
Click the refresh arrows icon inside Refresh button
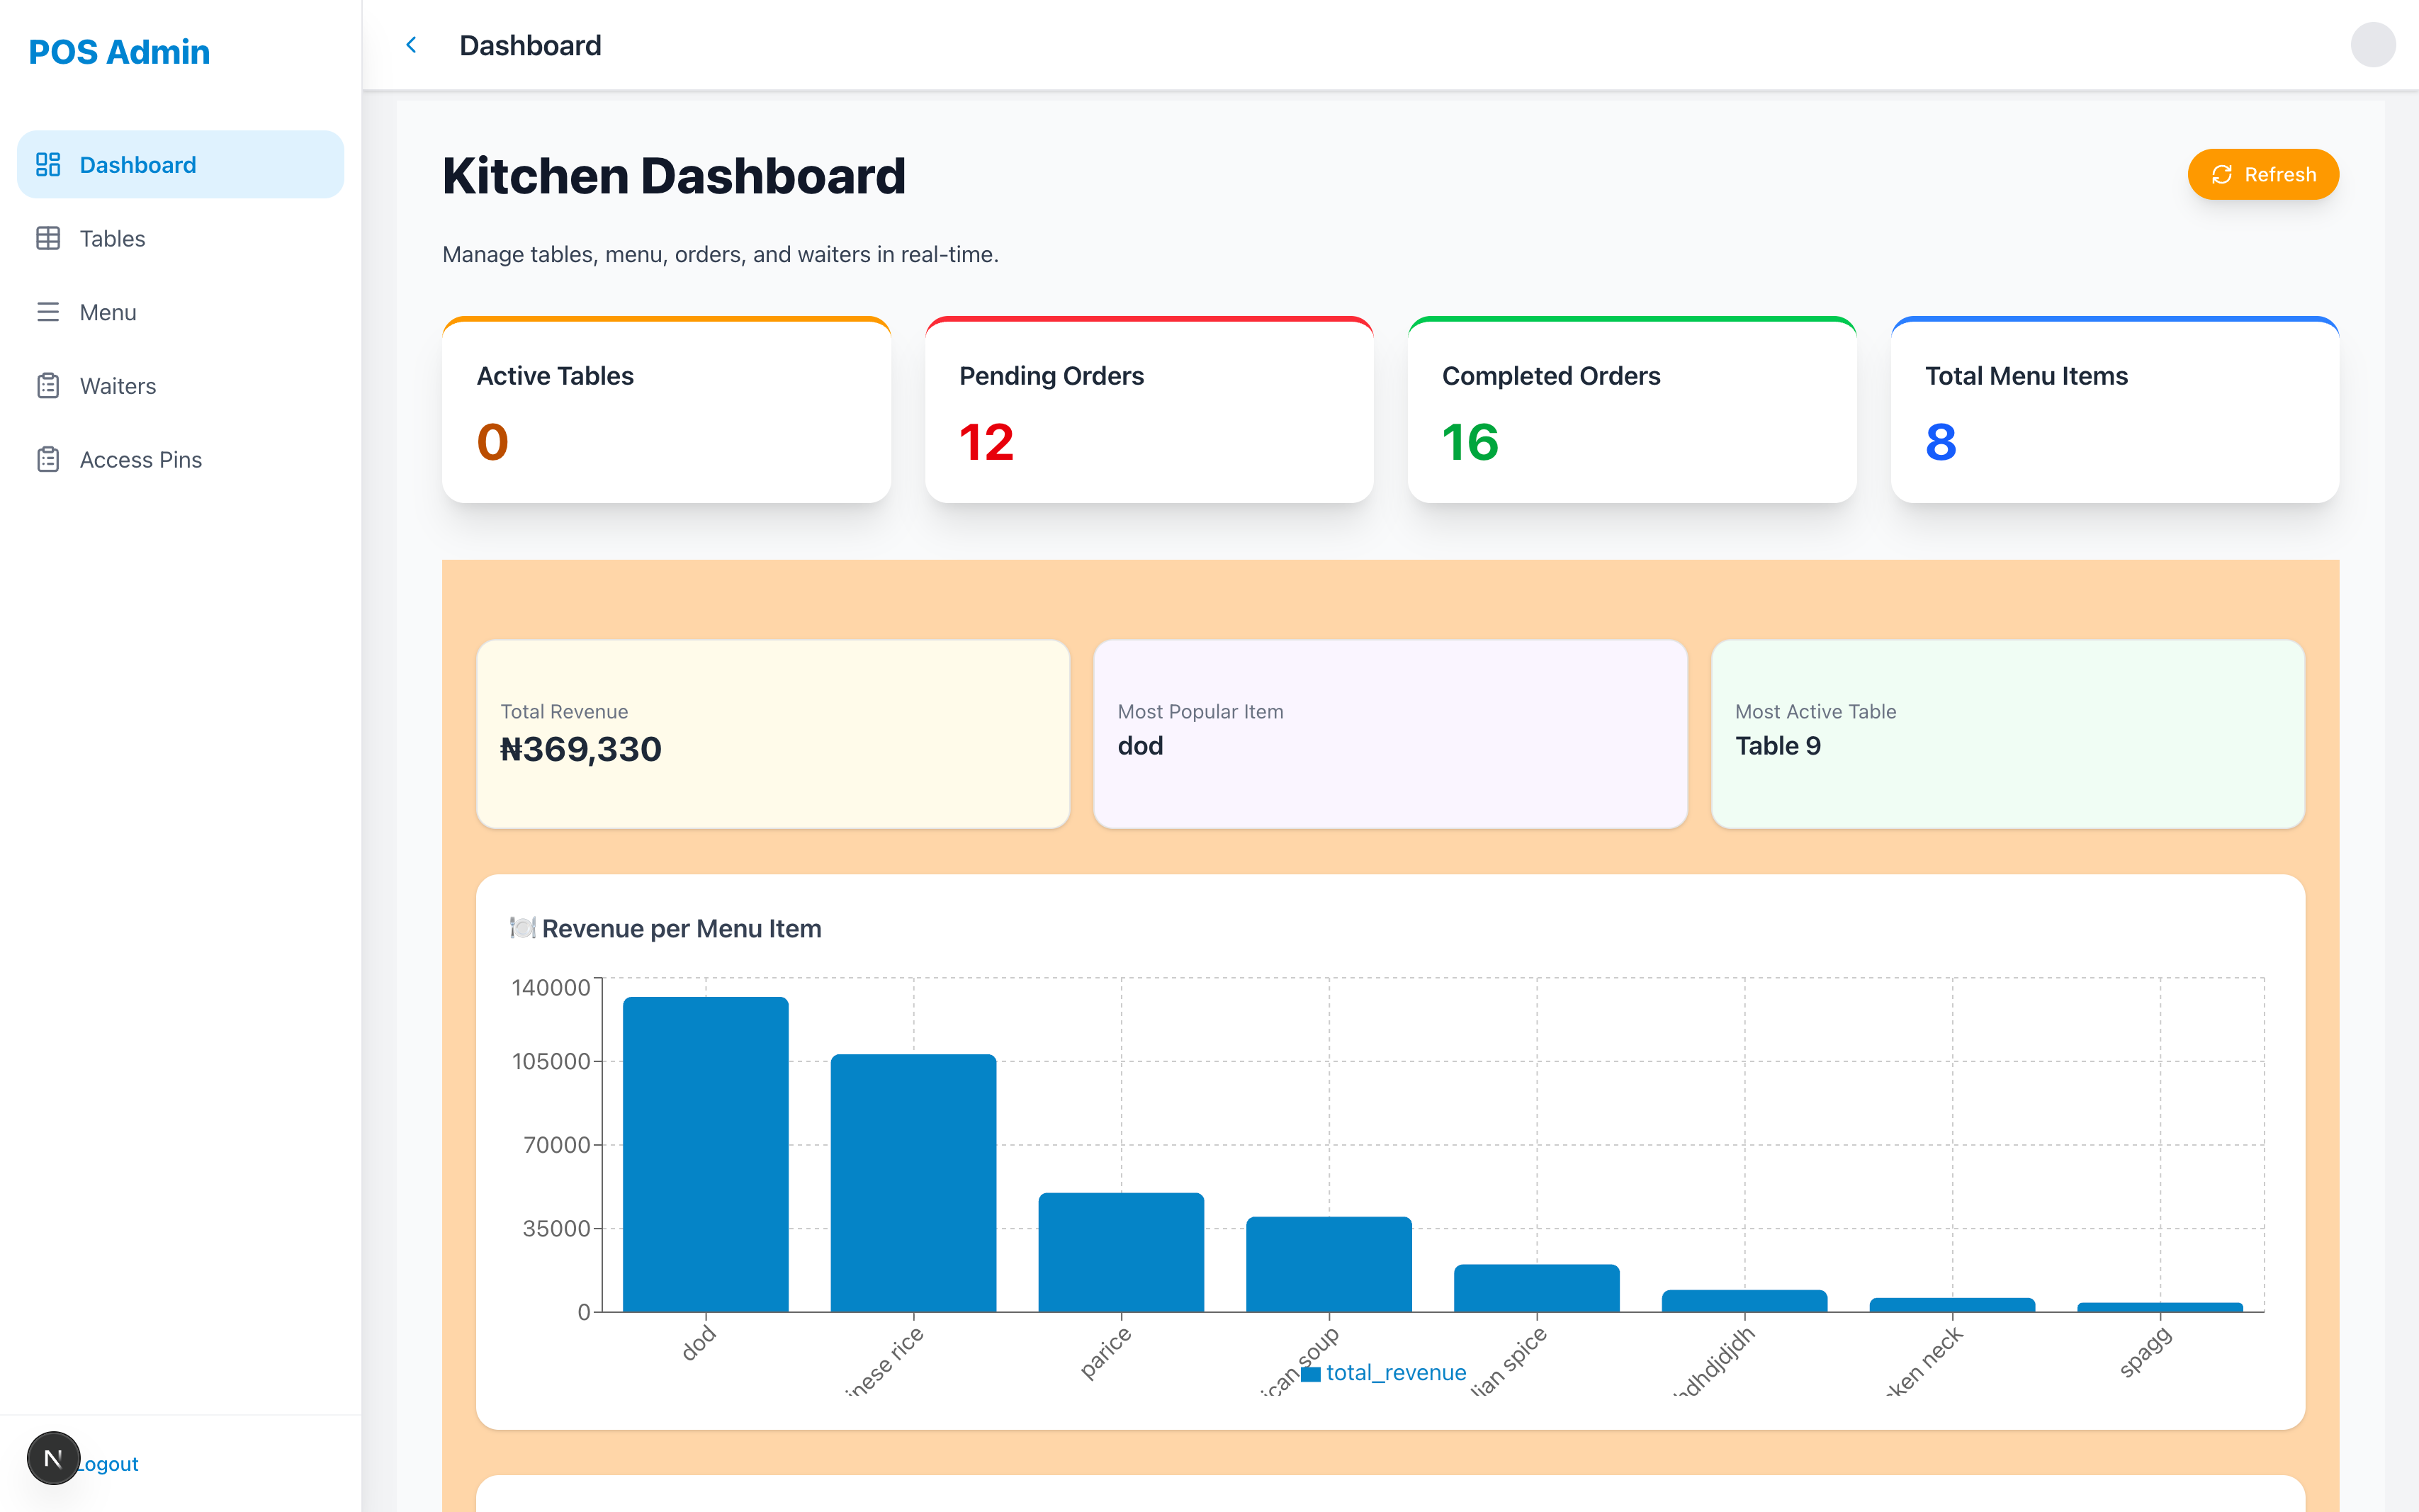pyautogui.click(x=2221, y=174)
